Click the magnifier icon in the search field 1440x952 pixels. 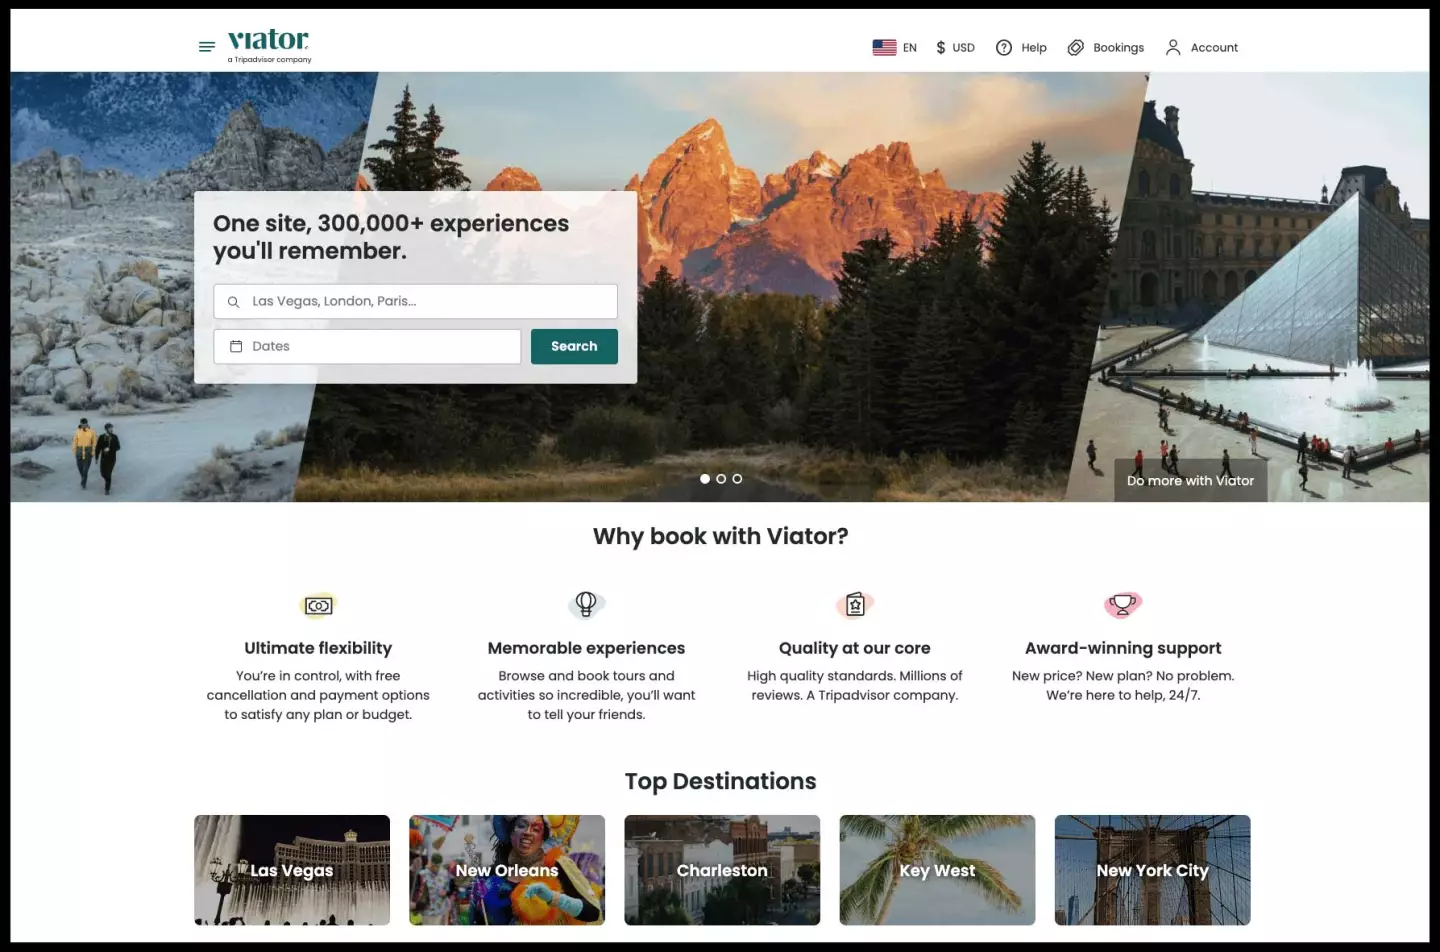pyautogui.click(x=234, y=301)
